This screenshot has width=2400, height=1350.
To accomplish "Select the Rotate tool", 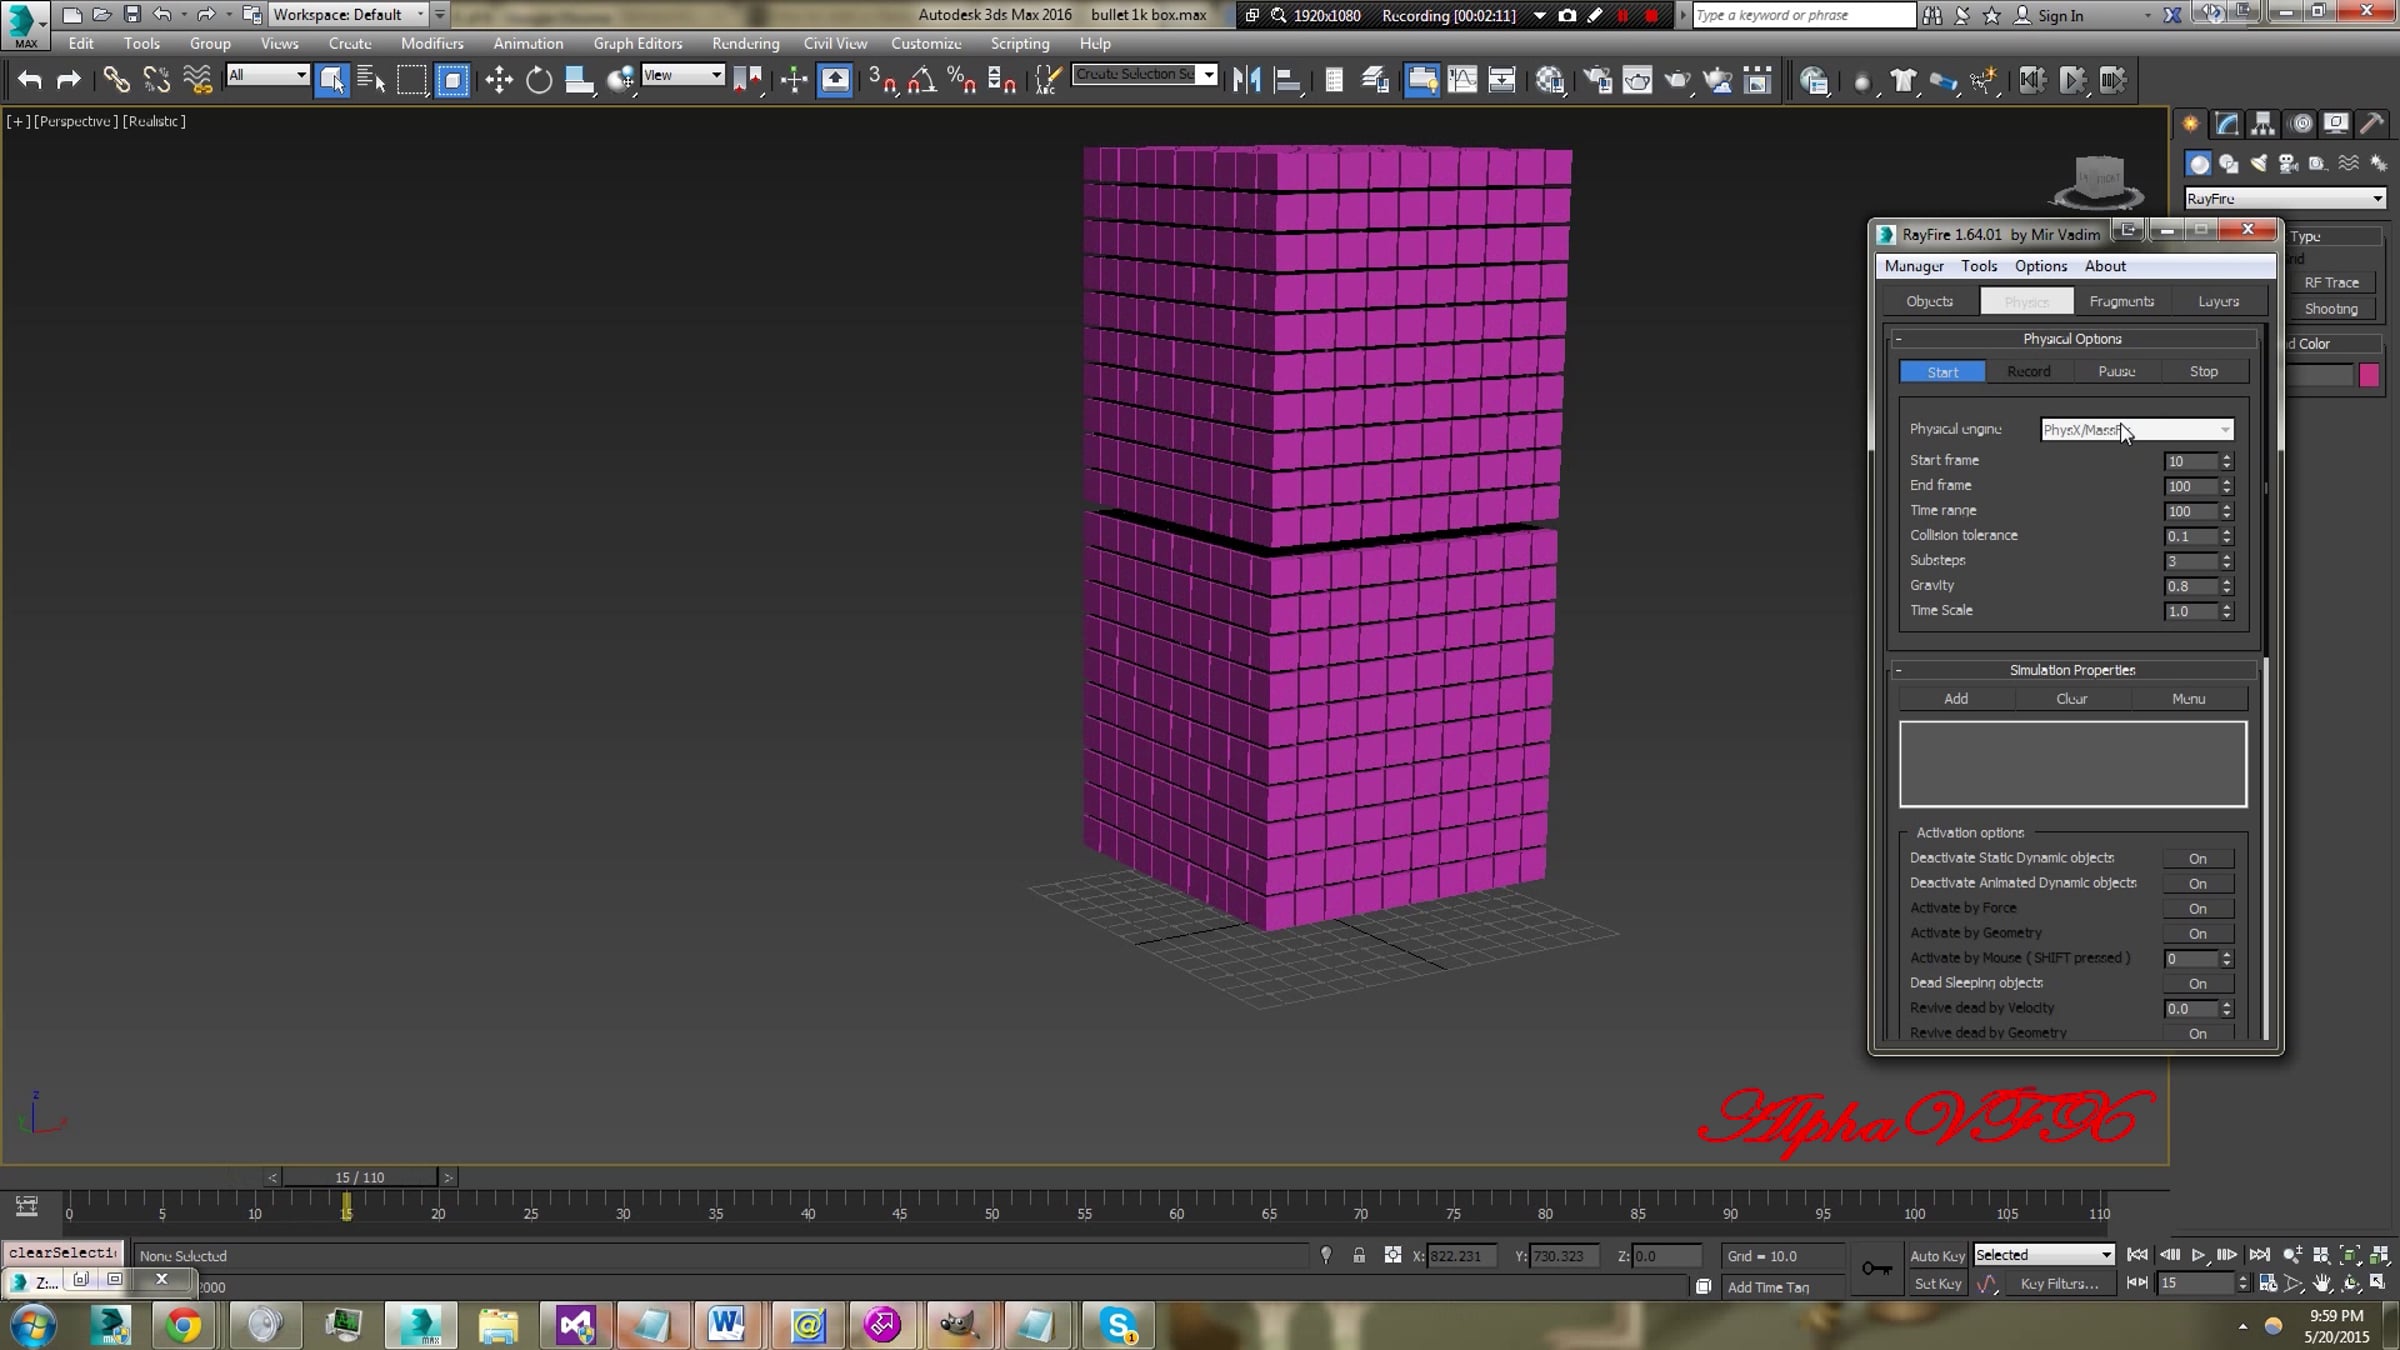I will pyautogui.click(x=539, y=80).
